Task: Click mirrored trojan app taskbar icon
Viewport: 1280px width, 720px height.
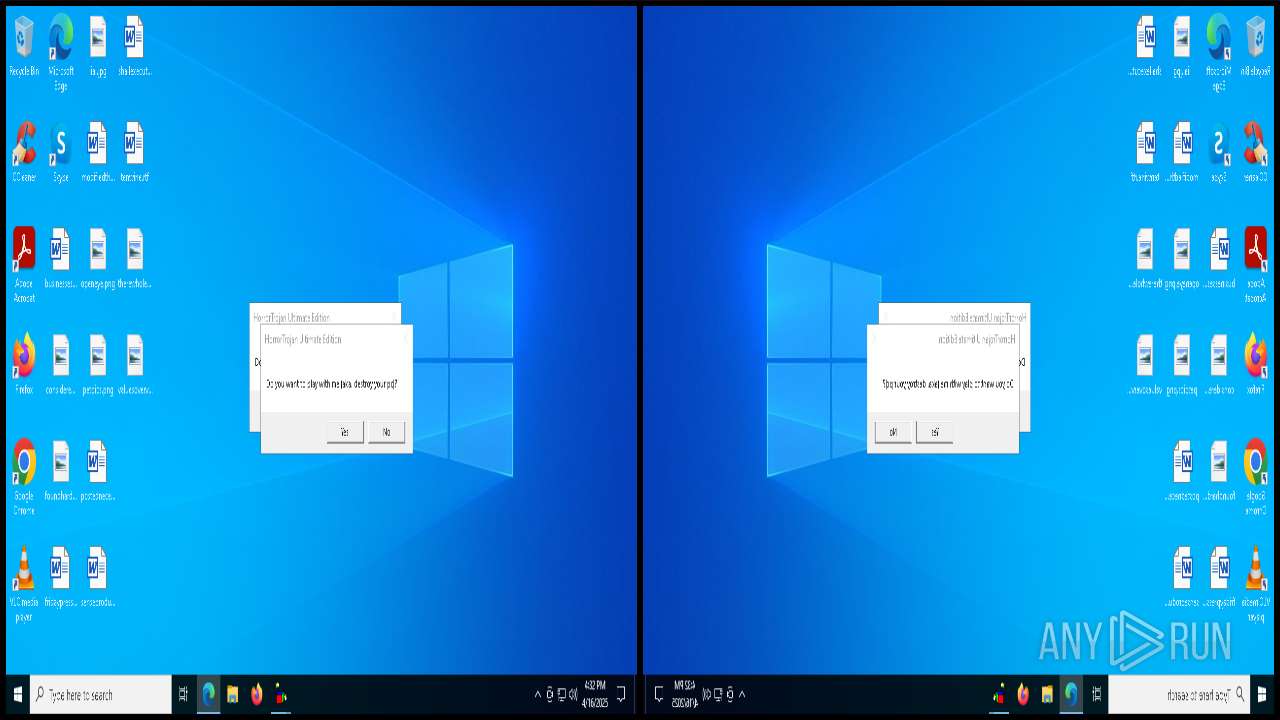Action: pos(998,694)
